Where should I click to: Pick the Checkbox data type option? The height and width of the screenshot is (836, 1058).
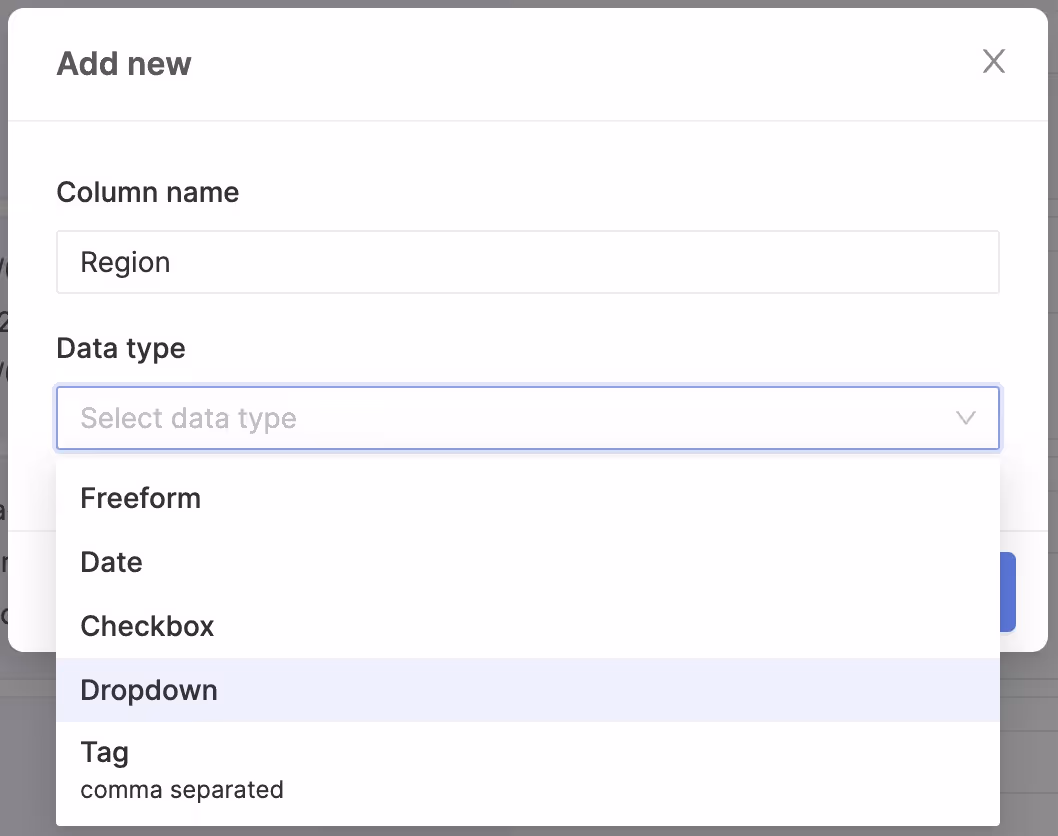pyautogui.click(x=148, y=626)
